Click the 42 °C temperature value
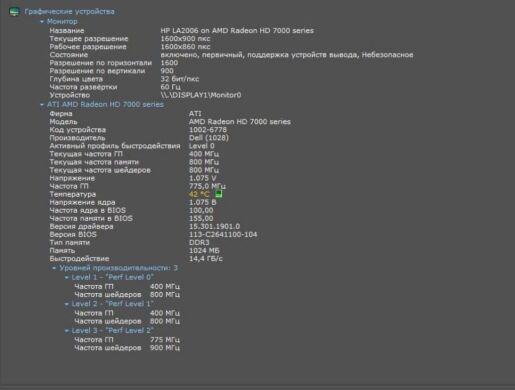 [199, 194]
